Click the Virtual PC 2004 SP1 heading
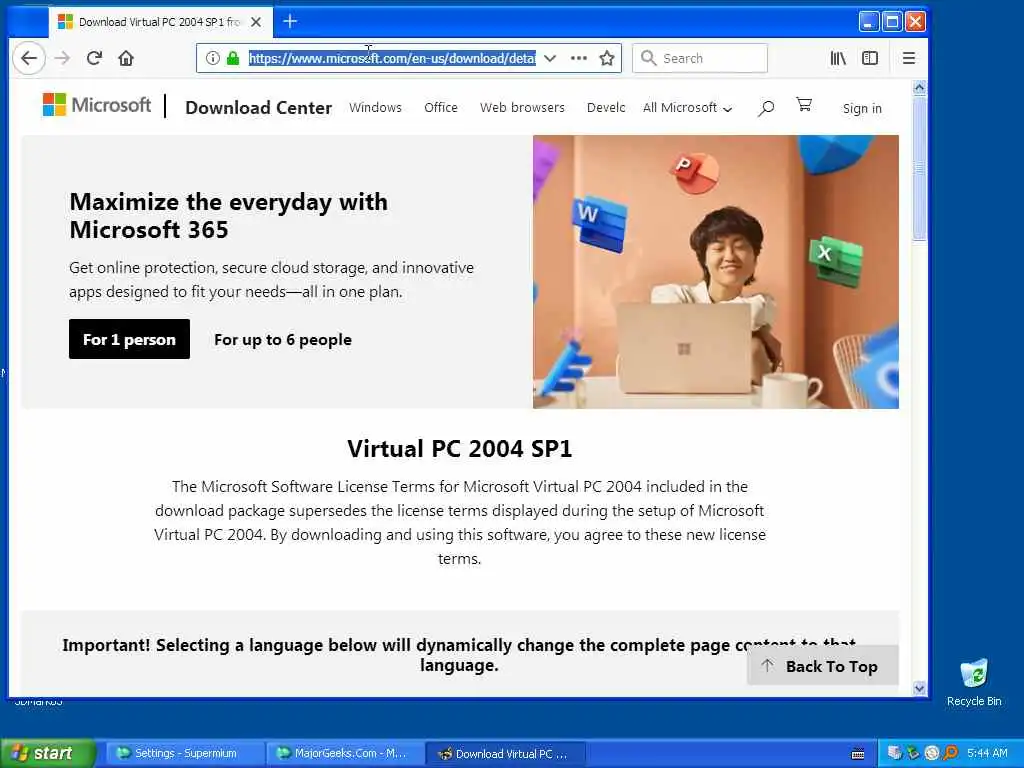This screenshot has height=768, width=1024. coord(460,449)
